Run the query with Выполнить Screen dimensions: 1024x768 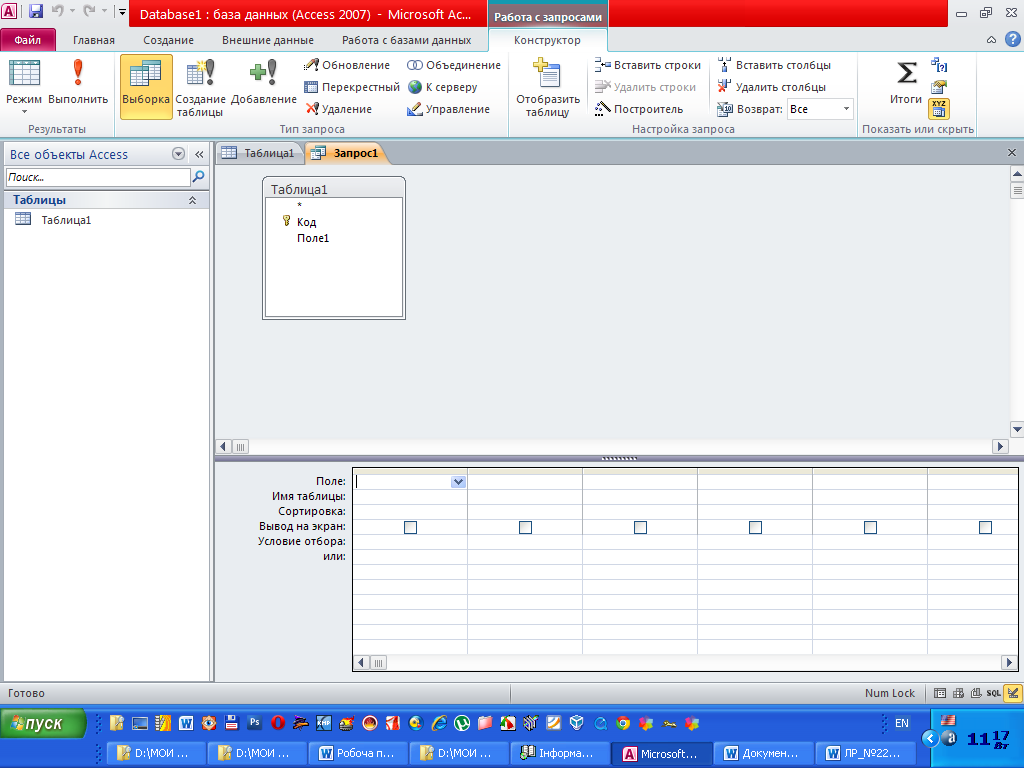tap(78, 82)
